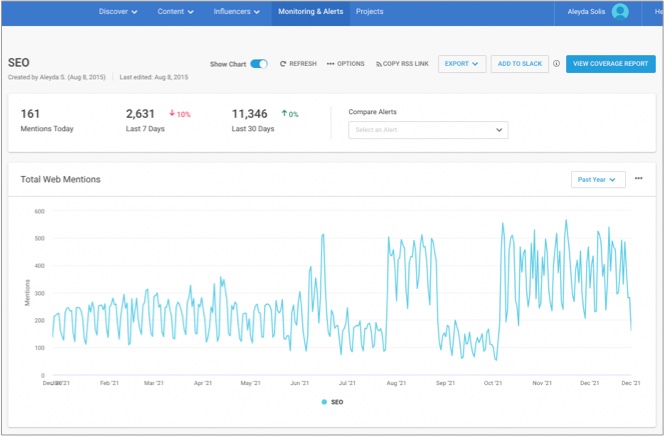Click the red 10% decrease indicator

[180, 114]
